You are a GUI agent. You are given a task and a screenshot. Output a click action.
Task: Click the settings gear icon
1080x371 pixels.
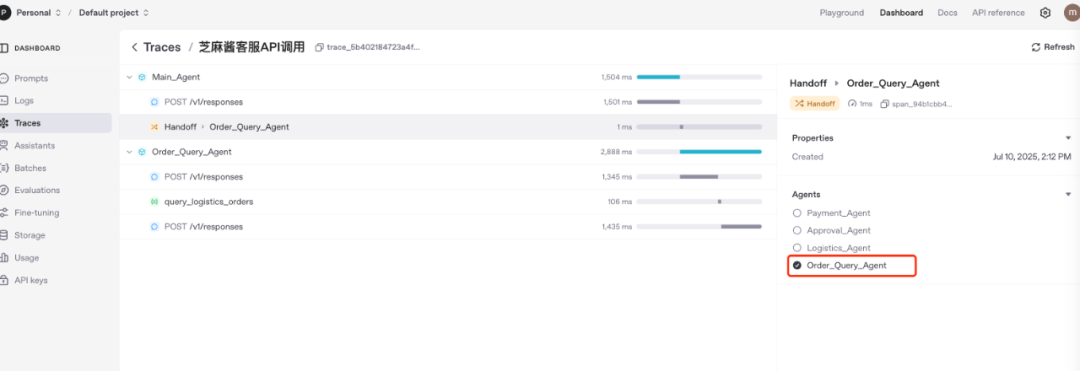[x=1045, y=12]
